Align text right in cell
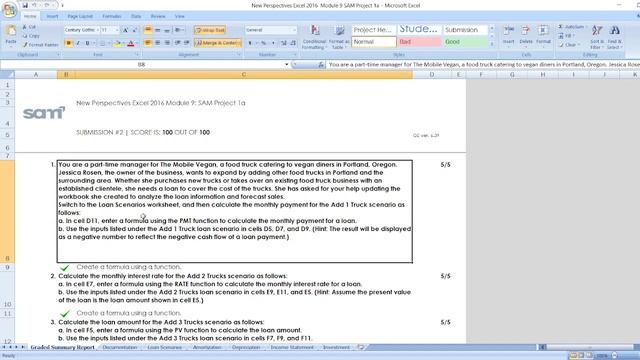Image resolution: width=640 pixels, height=360 pixels. 167,43
